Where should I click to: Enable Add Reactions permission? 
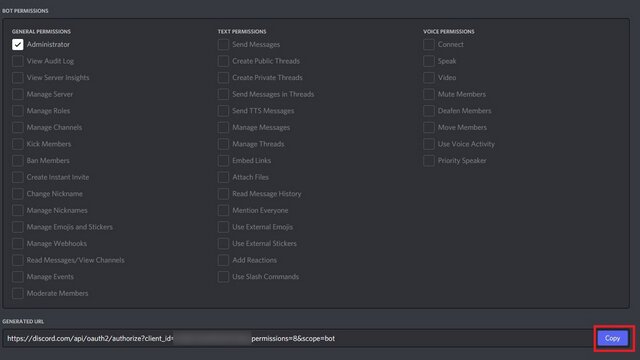[x=223, y=260]
